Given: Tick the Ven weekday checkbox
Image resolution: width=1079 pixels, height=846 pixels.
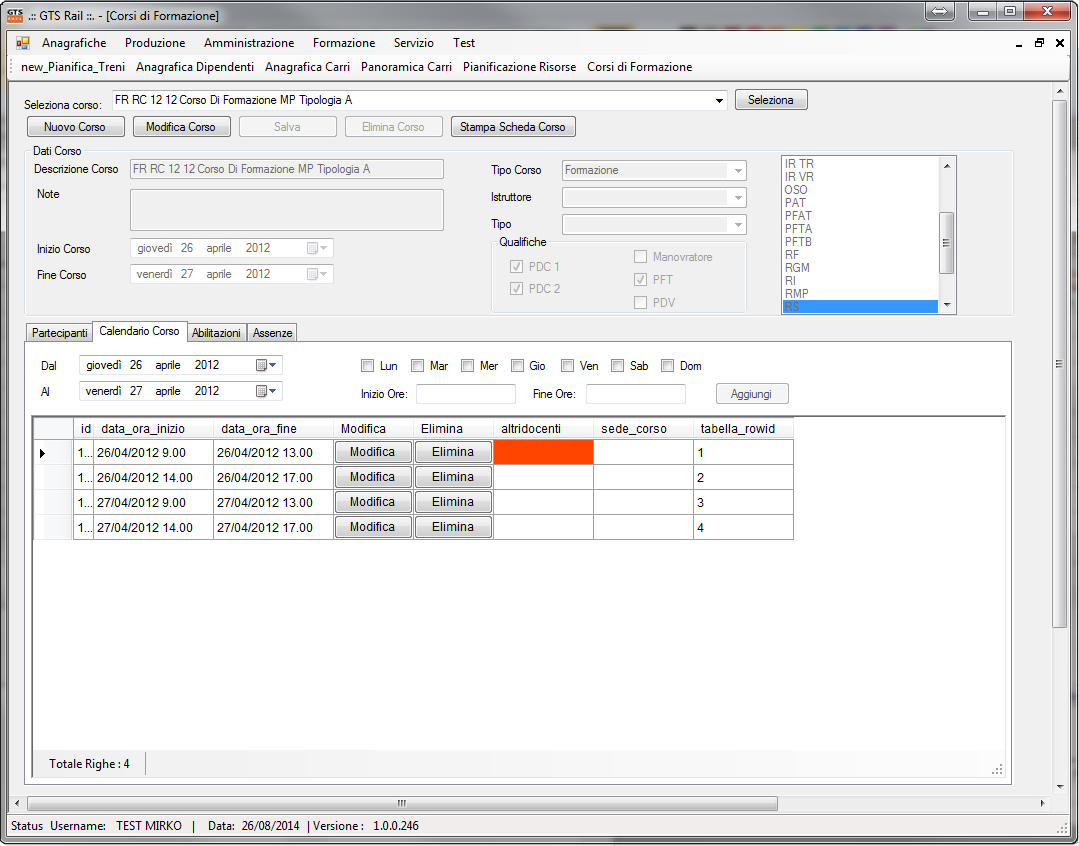Looking at the screenshot, I should [x=568, y=366].
